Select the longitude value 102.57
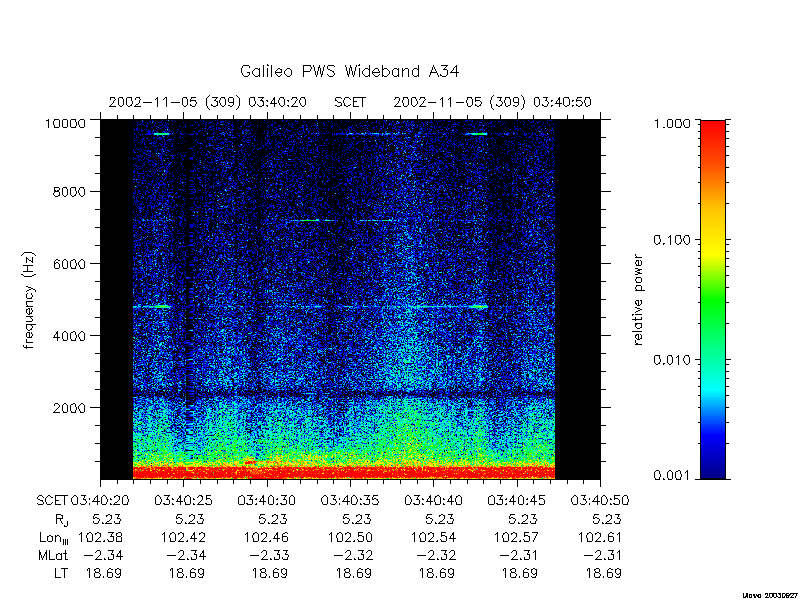This screenshot has width=800, height=600. [x=517, y=537]
